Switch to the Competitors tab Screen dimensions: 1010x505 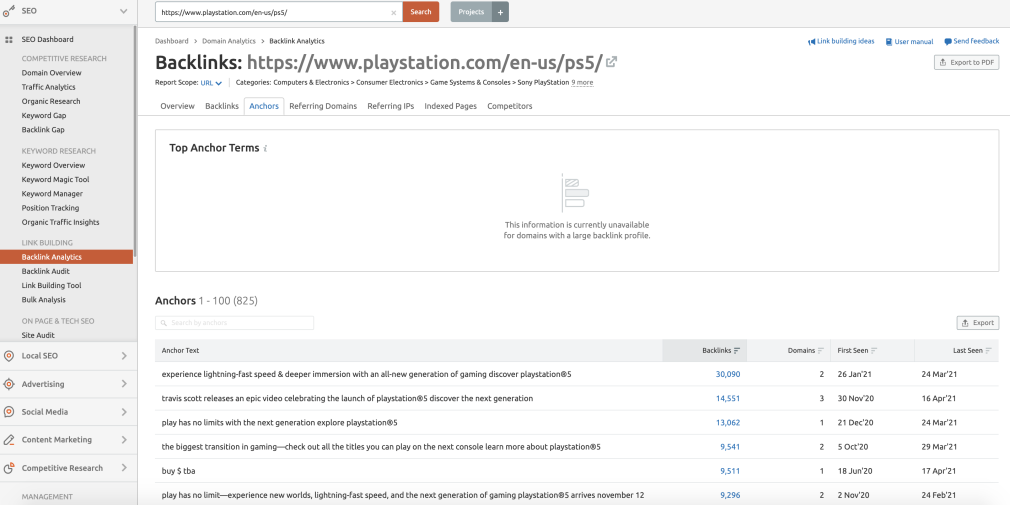point(510,106)
